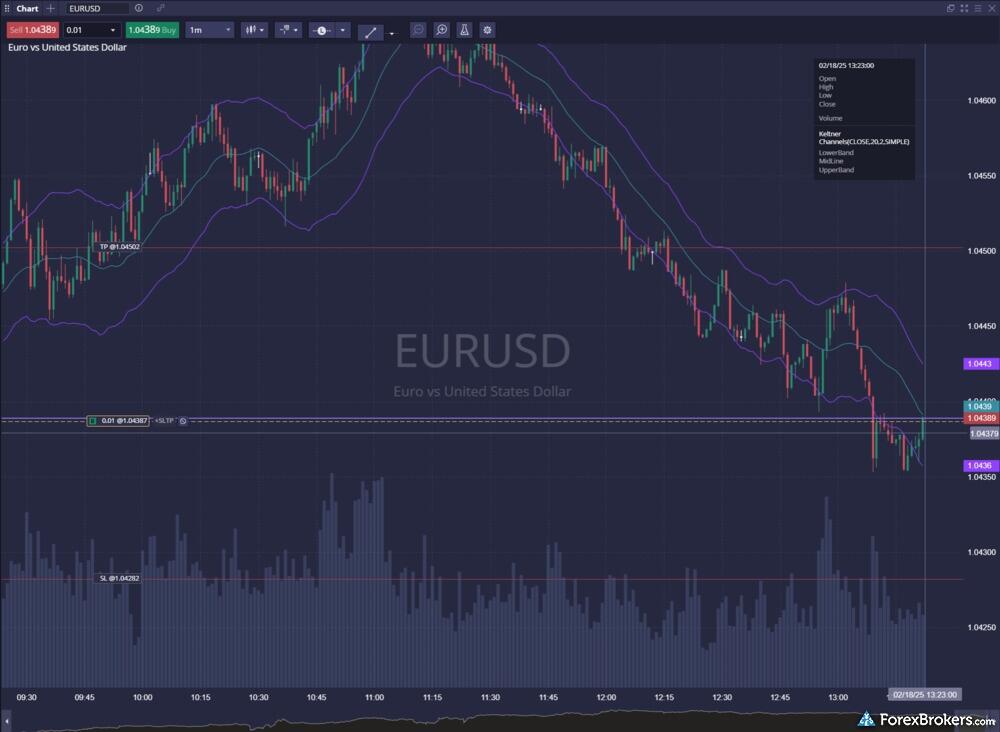Select the Chart tab

click(27, 8)
